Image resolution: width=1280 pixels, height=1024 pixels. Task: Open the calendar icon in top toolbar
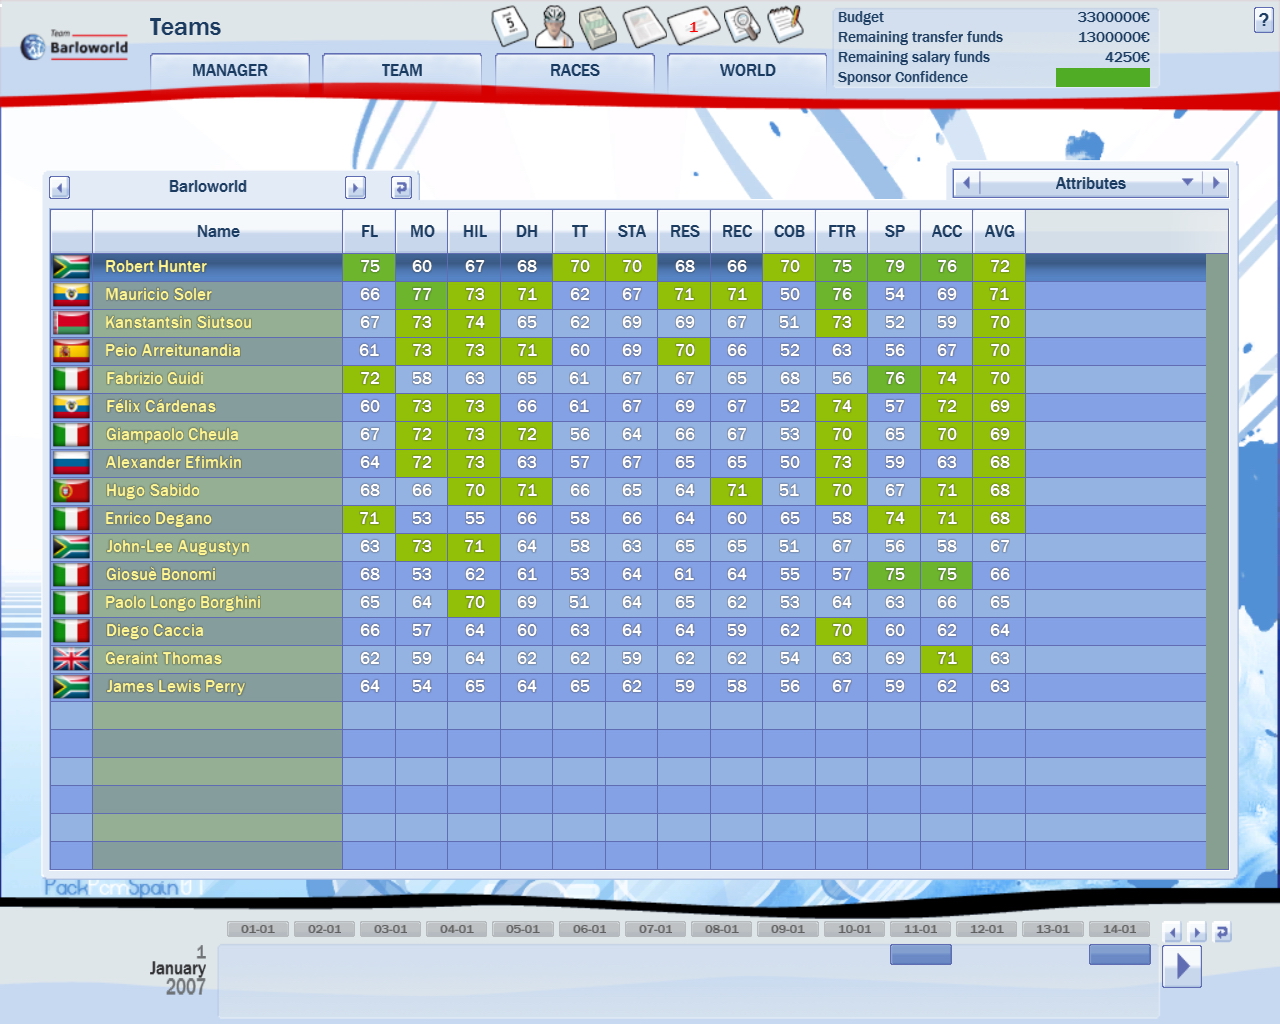click(x=510, y=26)
